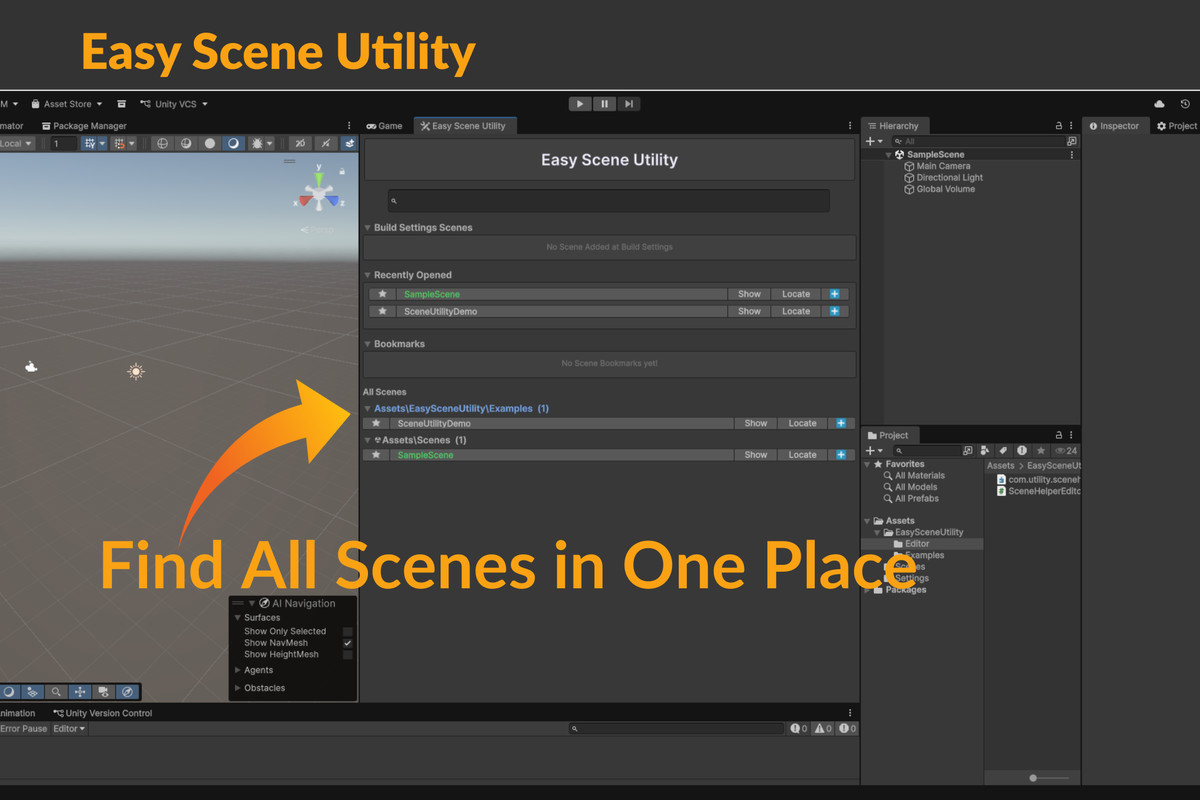The width and height of the screenshot is (1200, 800).
Task: Click the Step frame icon in the toolbar
Action: [x=629, y=103]
